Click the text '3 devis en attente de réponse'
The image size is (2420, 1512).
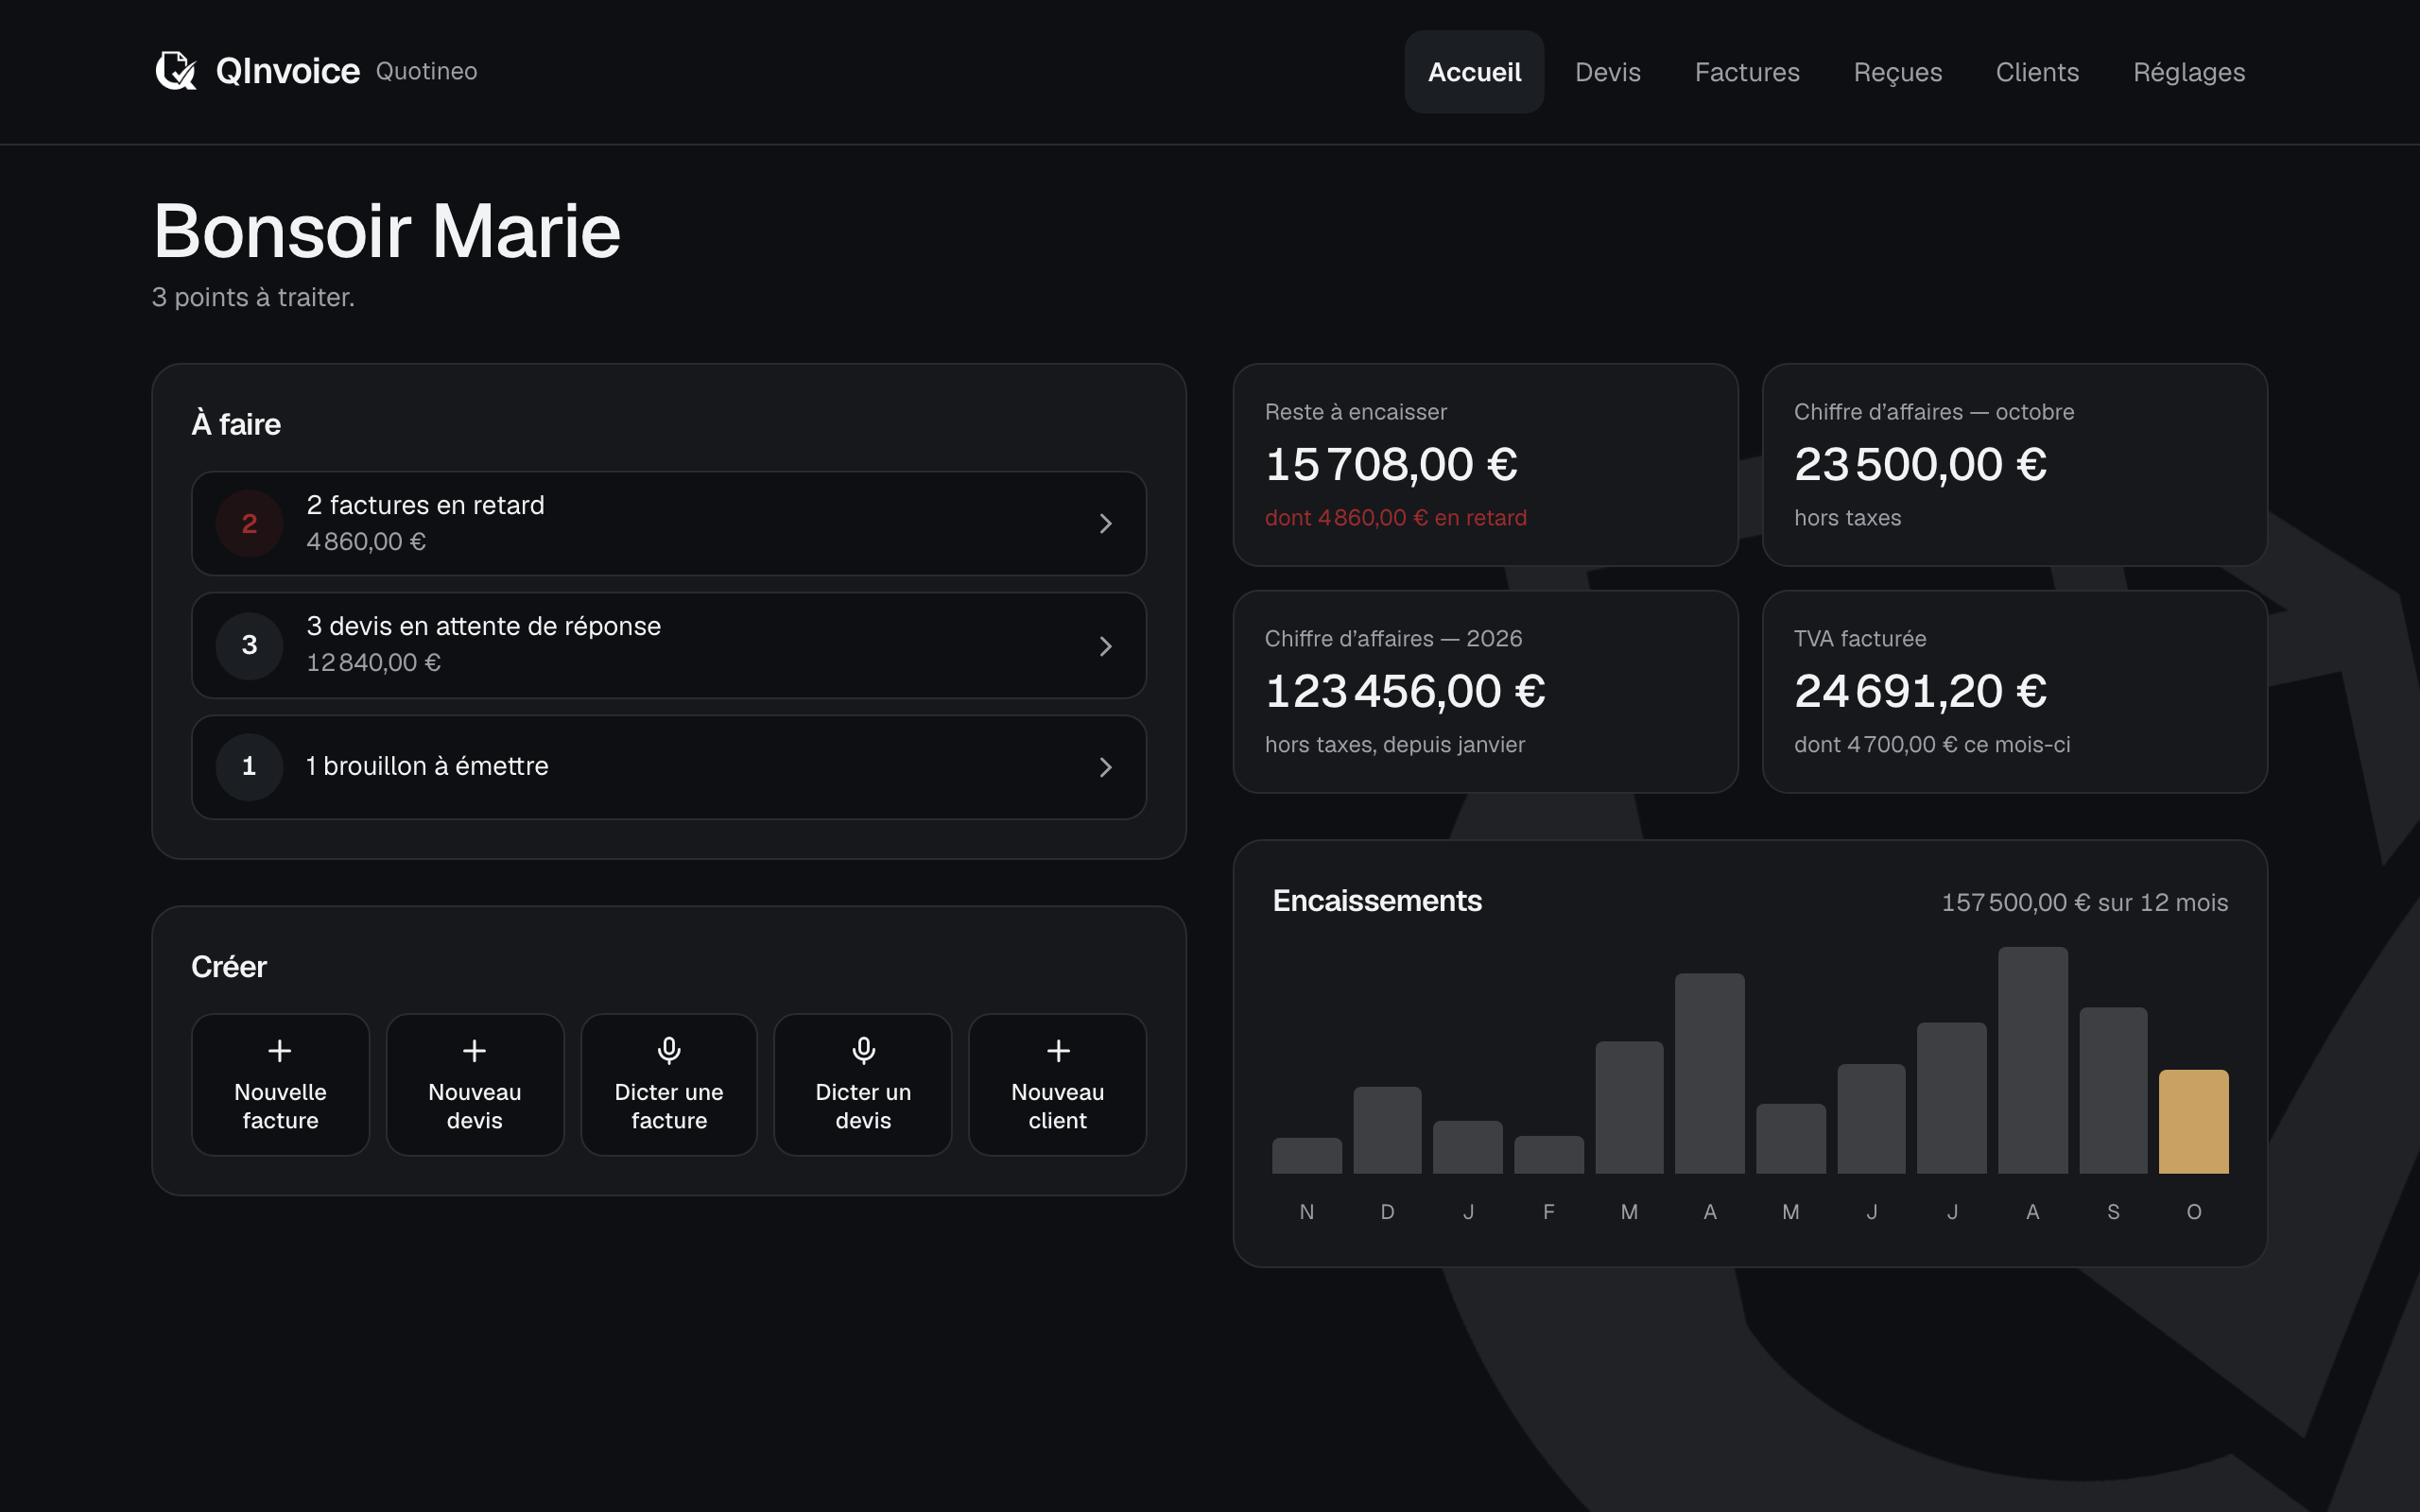483,626
